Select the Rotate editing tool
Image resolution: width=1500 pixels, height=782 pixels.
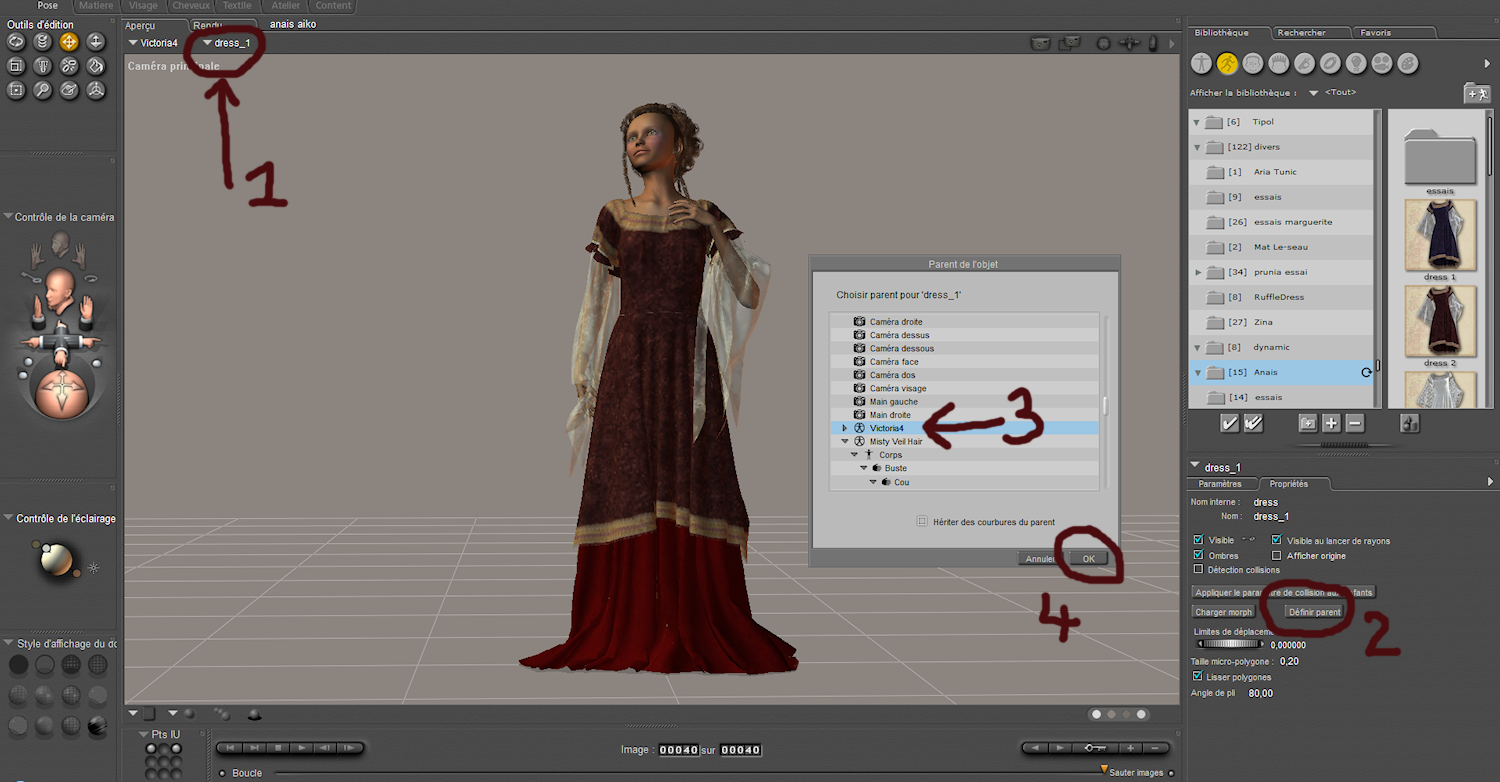(x=16, y=41)
